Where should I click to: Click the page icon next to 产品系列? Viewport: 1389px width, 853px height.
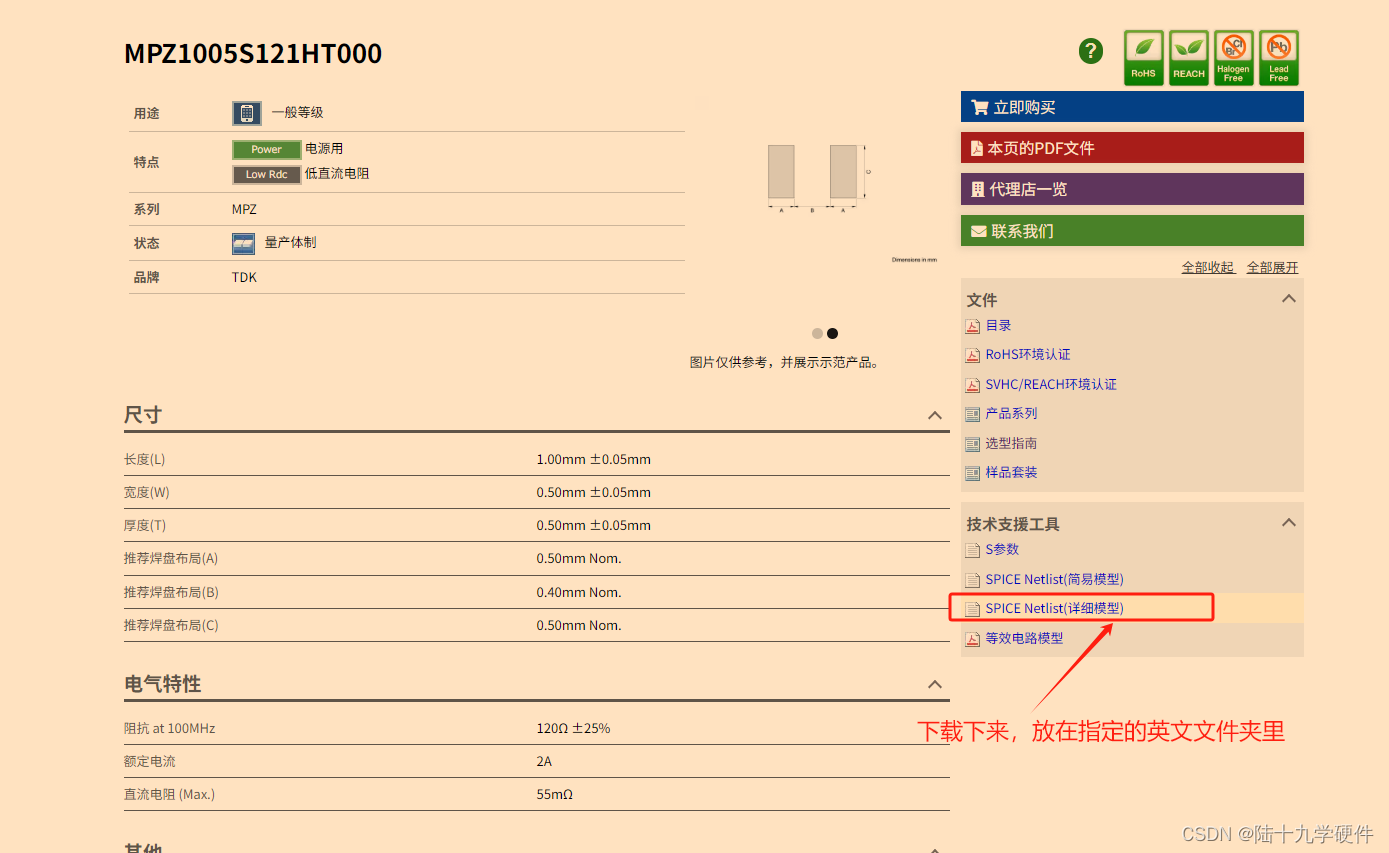tap(972, 414)
